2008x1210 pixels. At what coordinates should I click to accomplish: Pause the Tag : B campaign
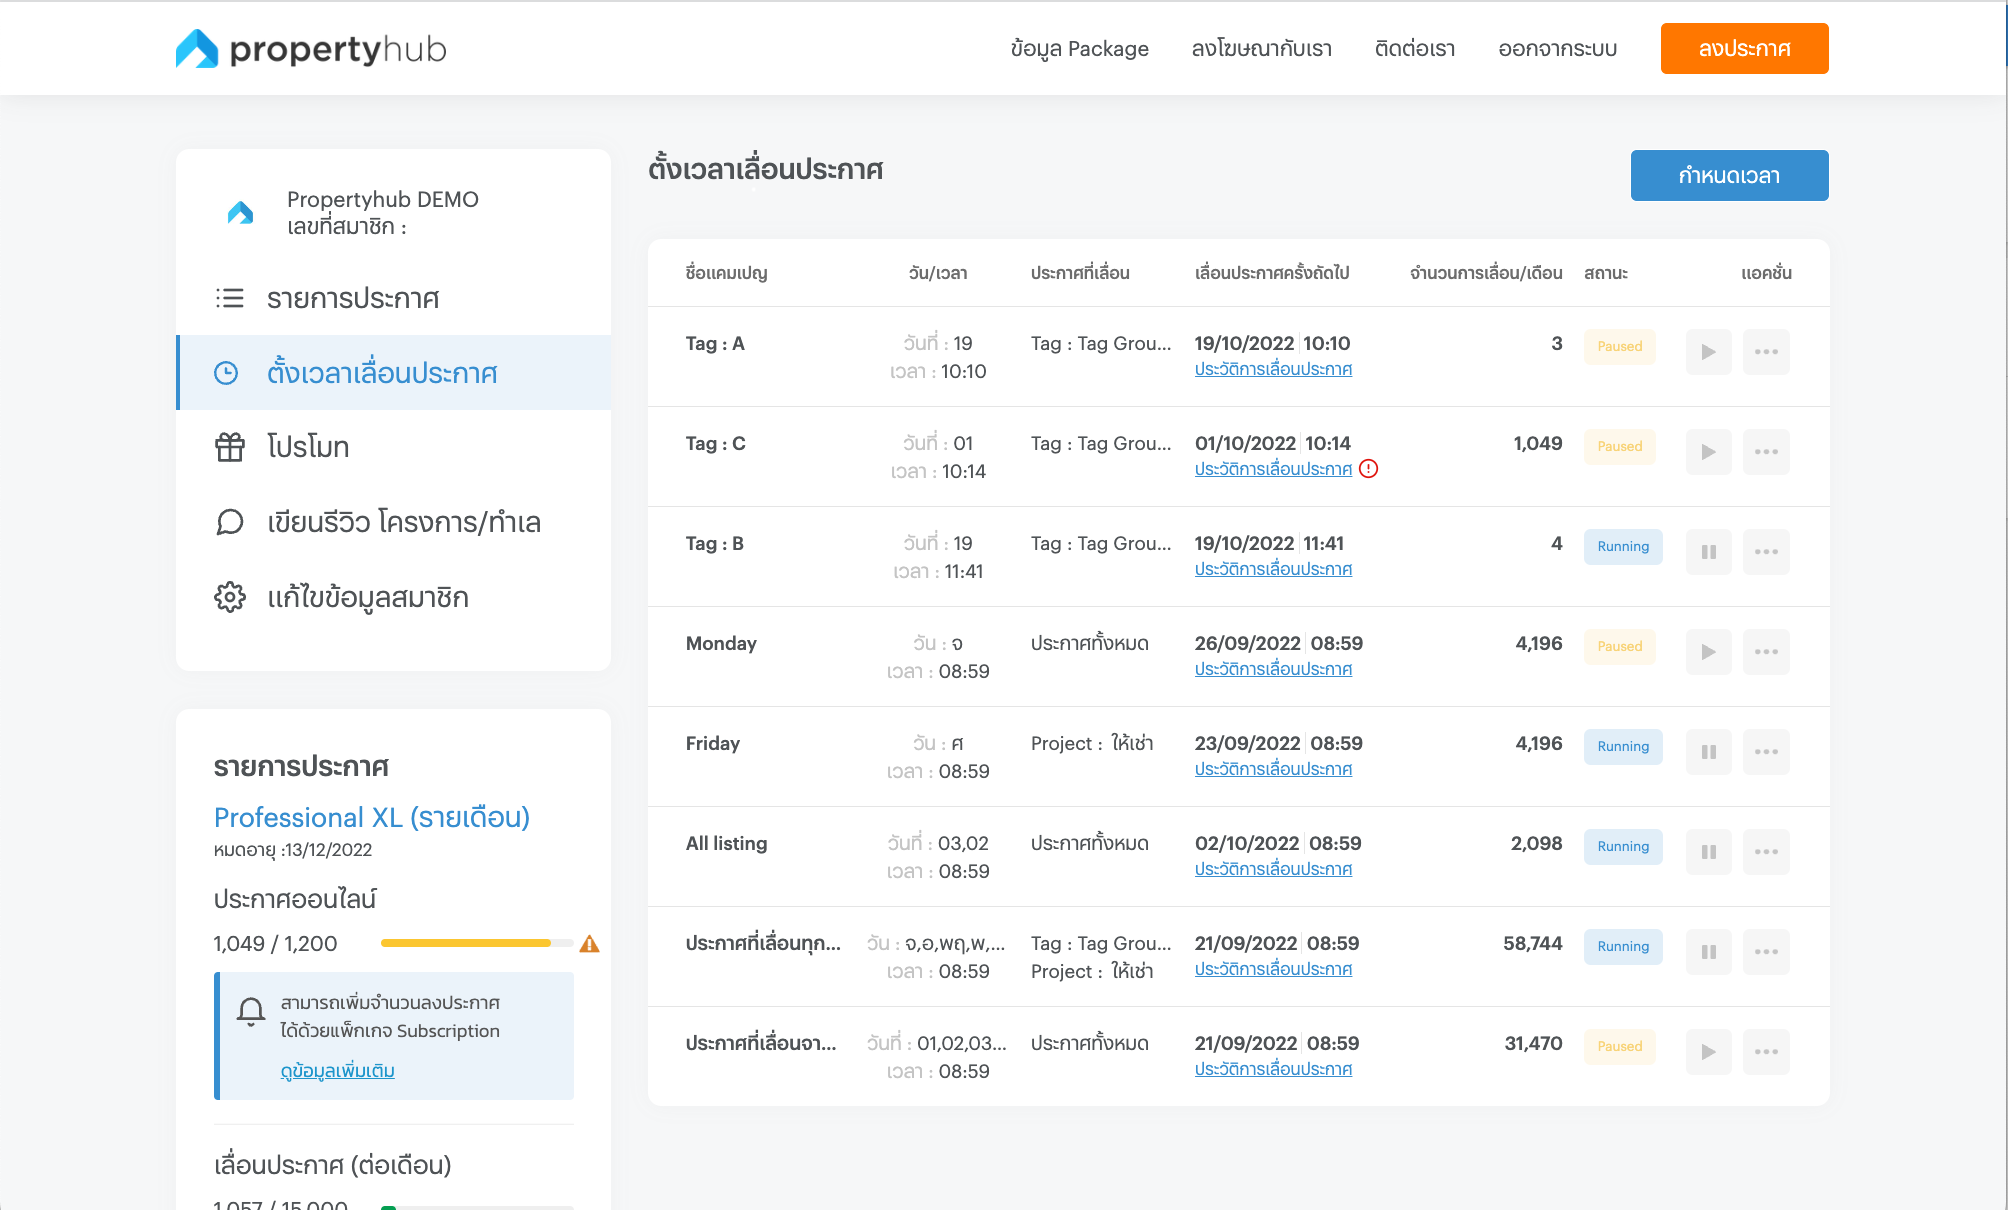[1708, 552]
